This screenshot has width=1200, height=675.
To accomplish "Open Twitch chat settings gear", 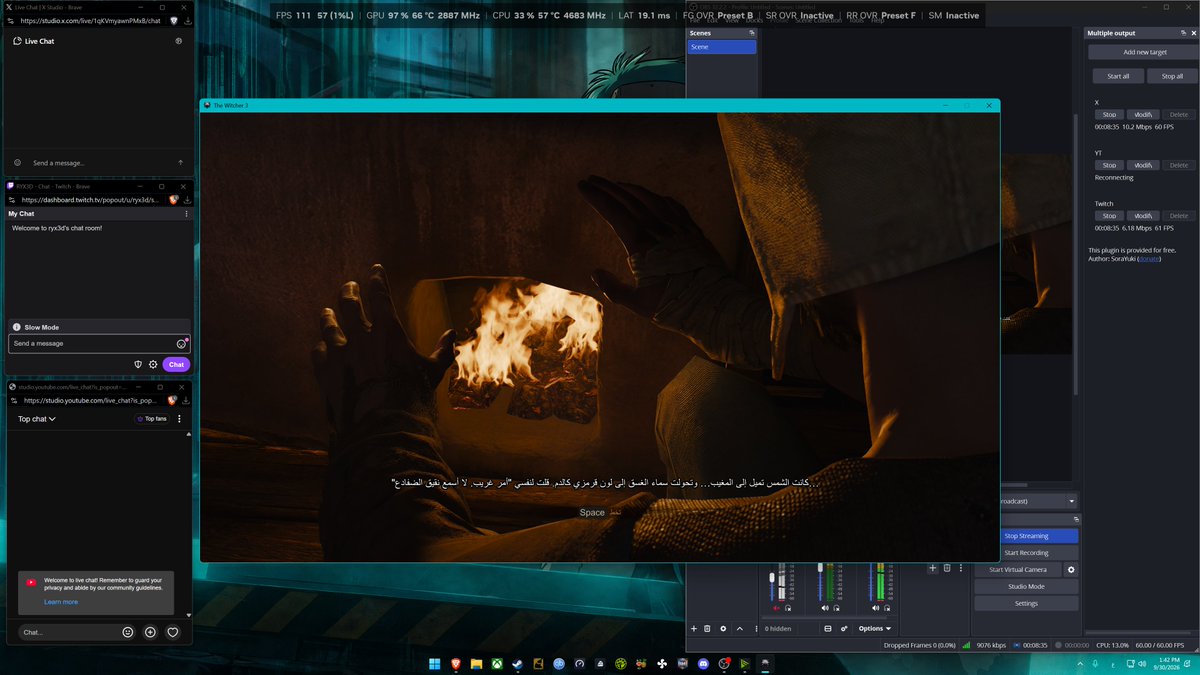I will tap(153, 364).
